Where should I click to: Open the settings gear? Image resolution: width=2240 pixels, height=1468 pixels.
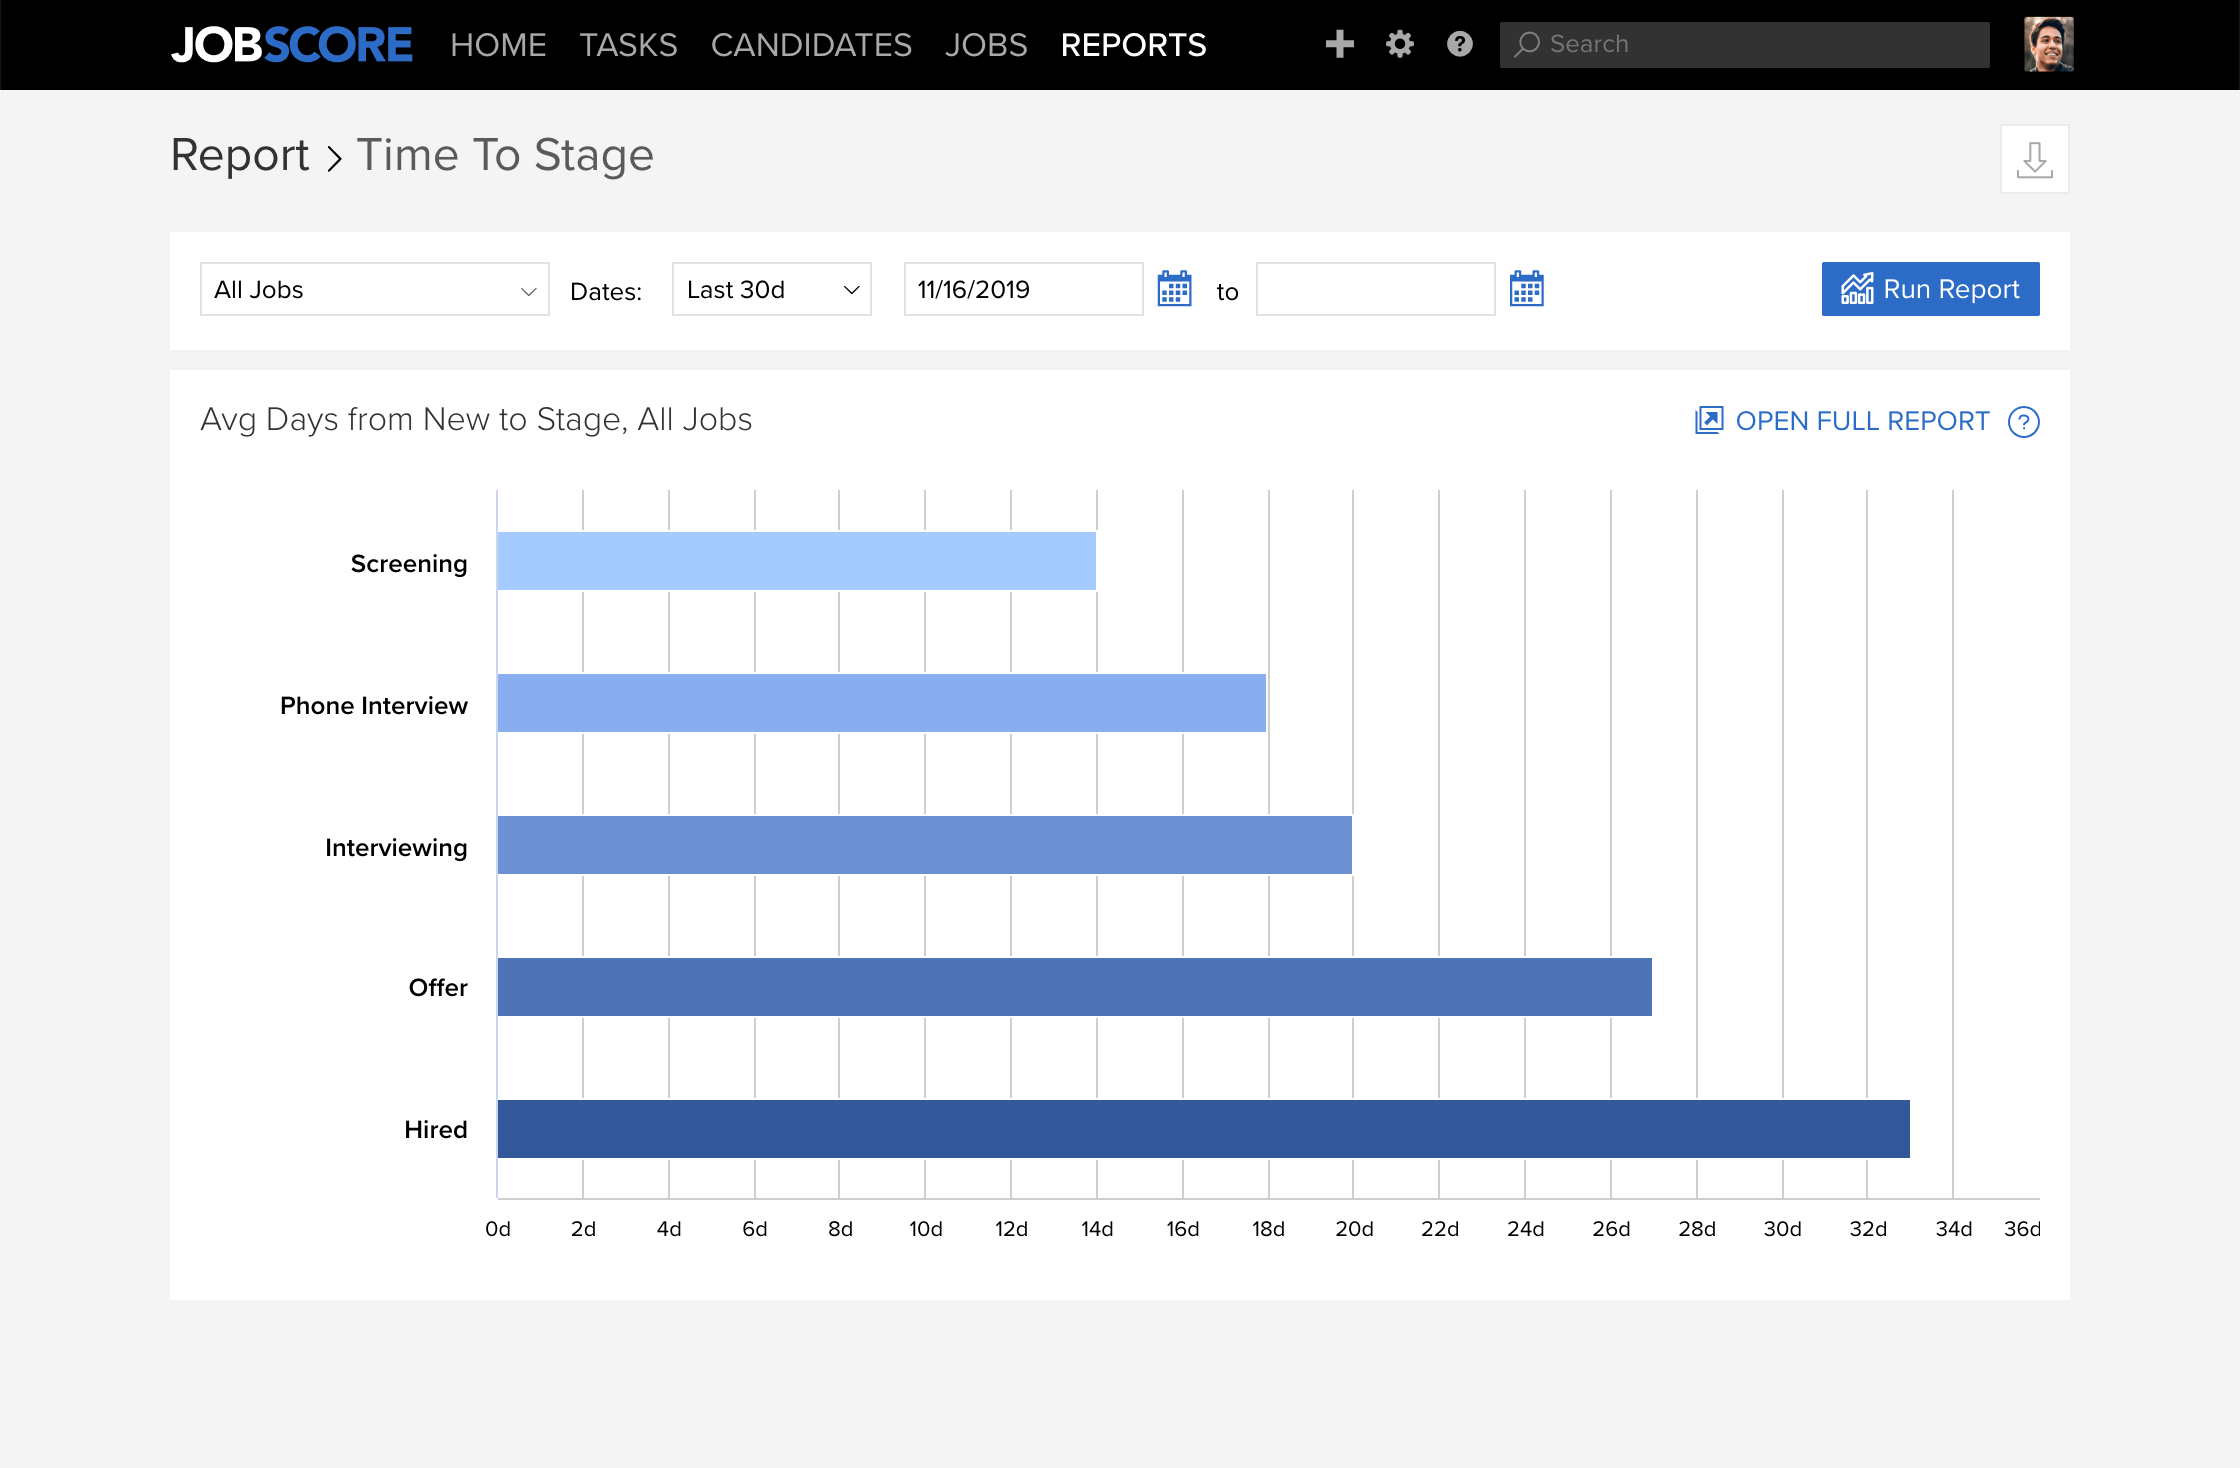[1400, 44]
